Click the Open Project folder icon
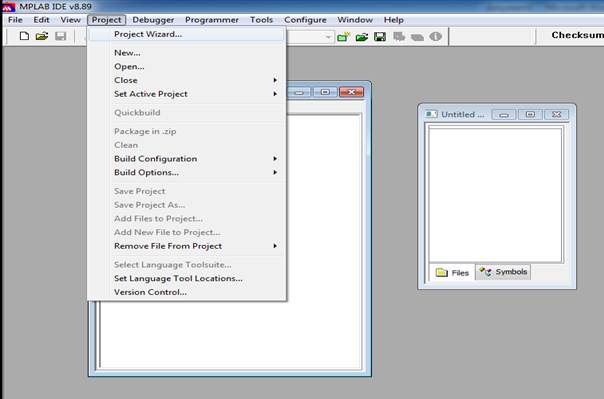This screenshot has width=604, height=399. click(x=362, y=37)
